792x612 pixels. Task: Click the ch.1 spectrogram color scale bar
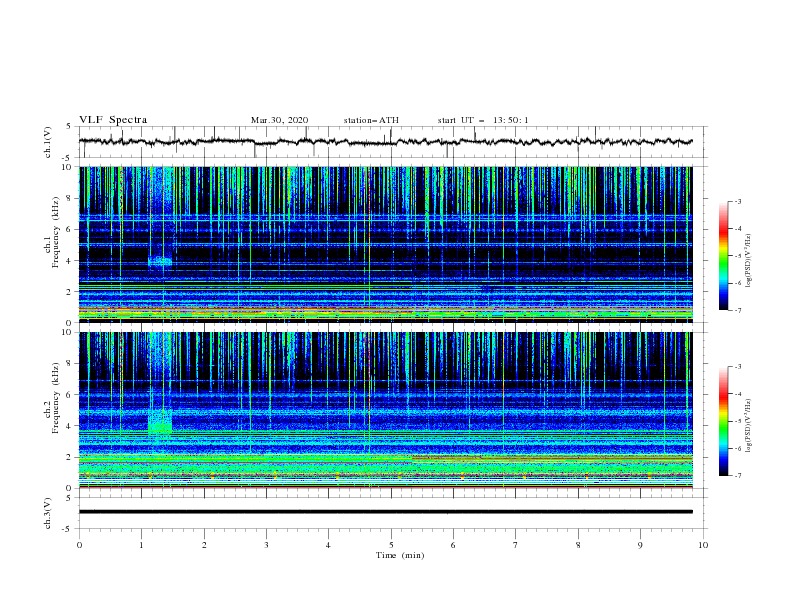[723, 256]
